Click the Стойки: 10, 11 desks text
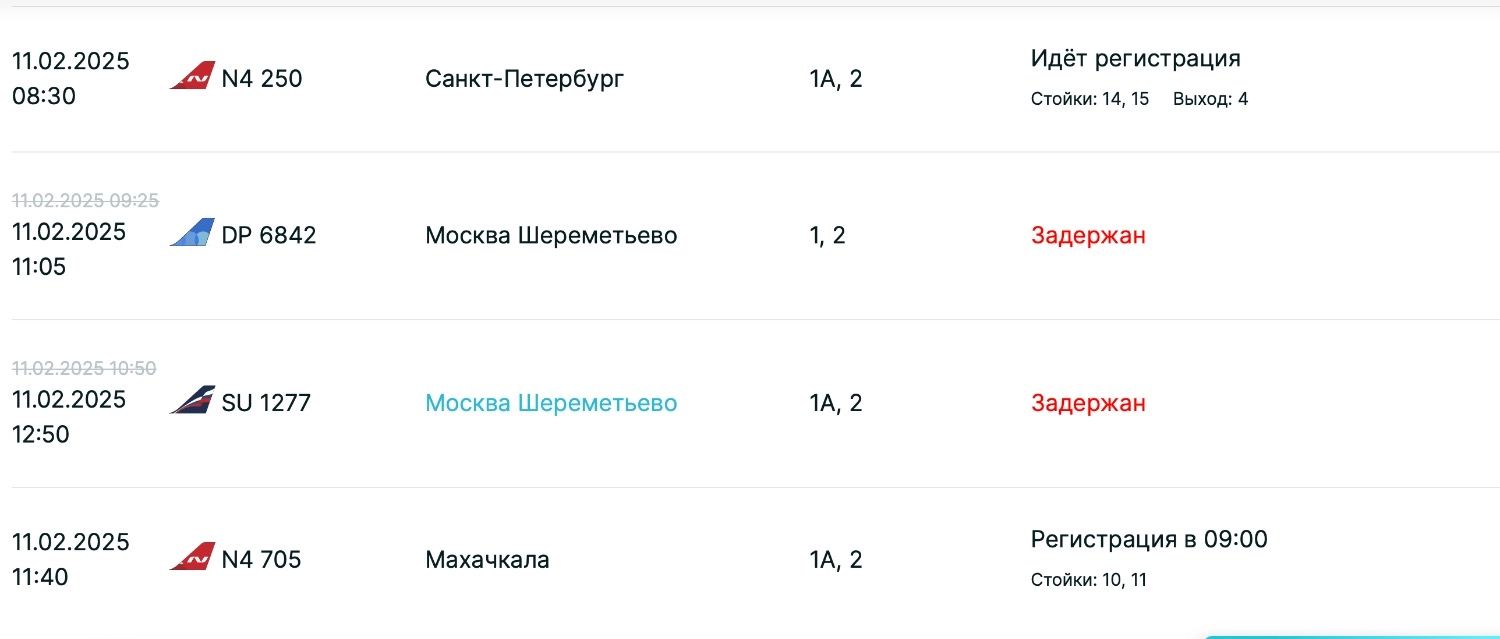 (x=1089, y=580)
